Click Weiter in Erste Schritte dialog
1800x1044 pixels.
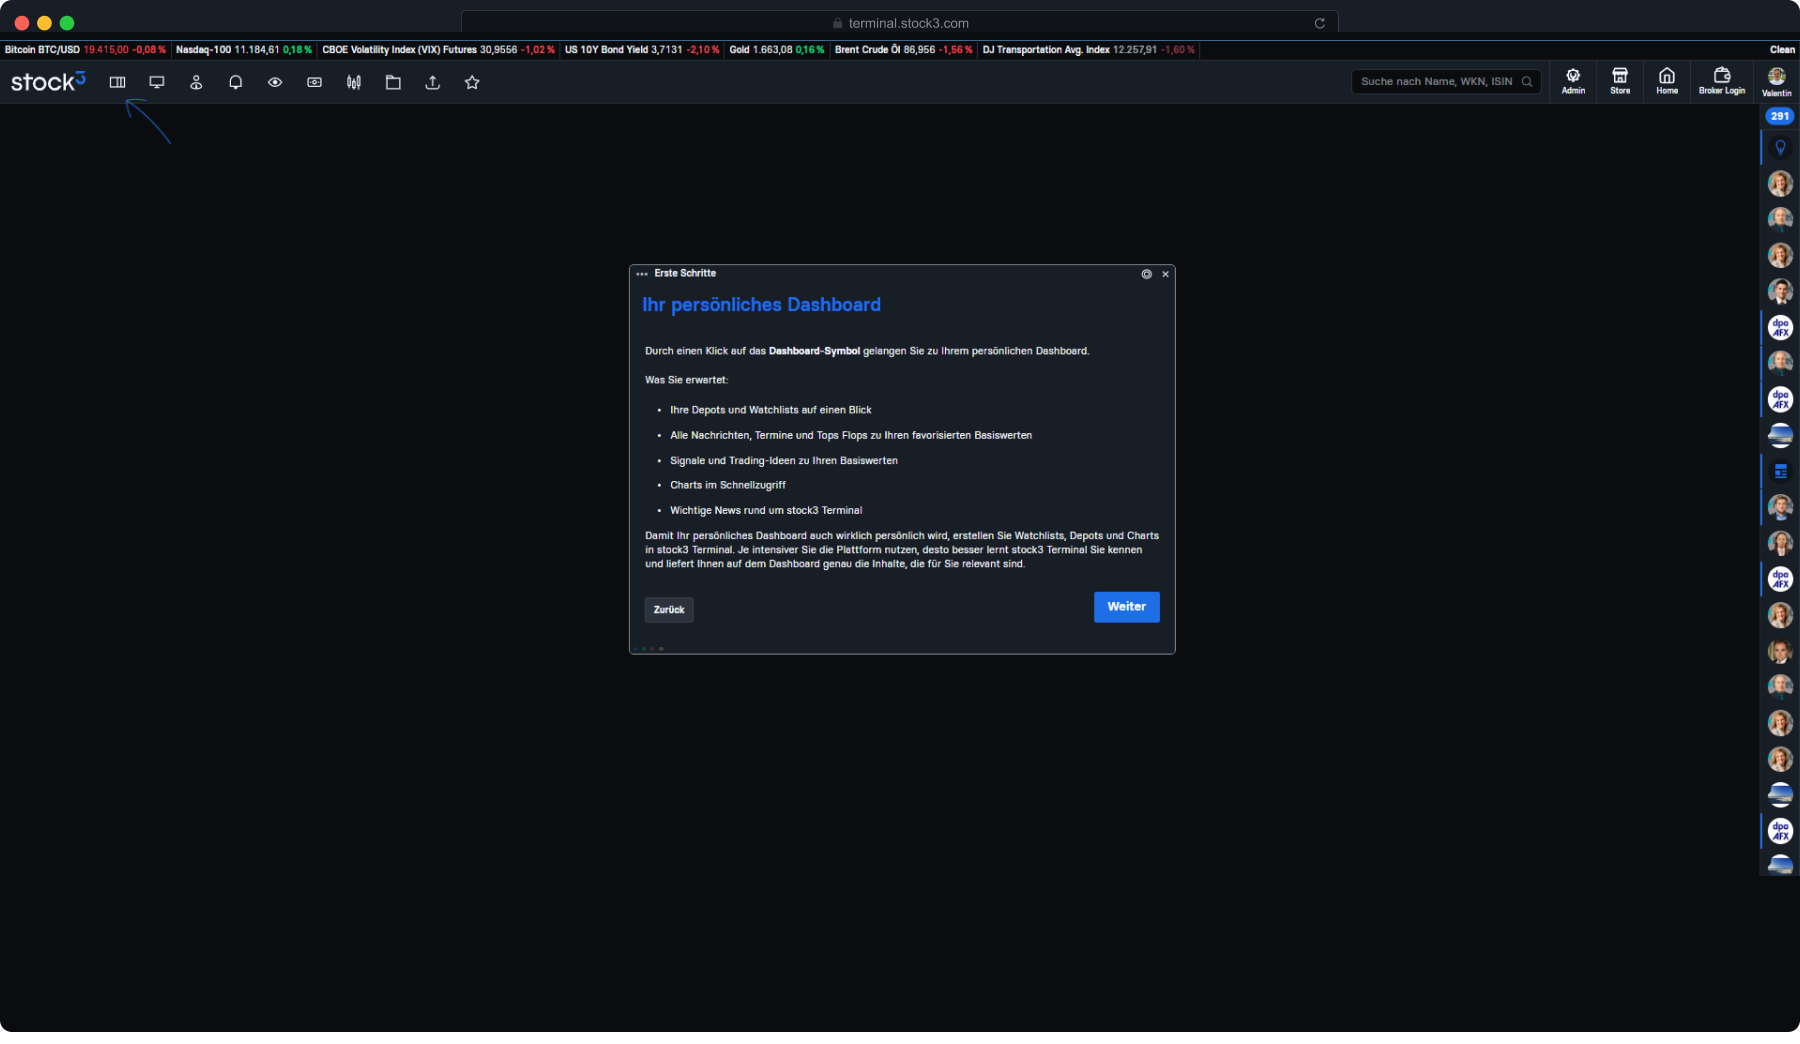click(x=1126, y=607)
